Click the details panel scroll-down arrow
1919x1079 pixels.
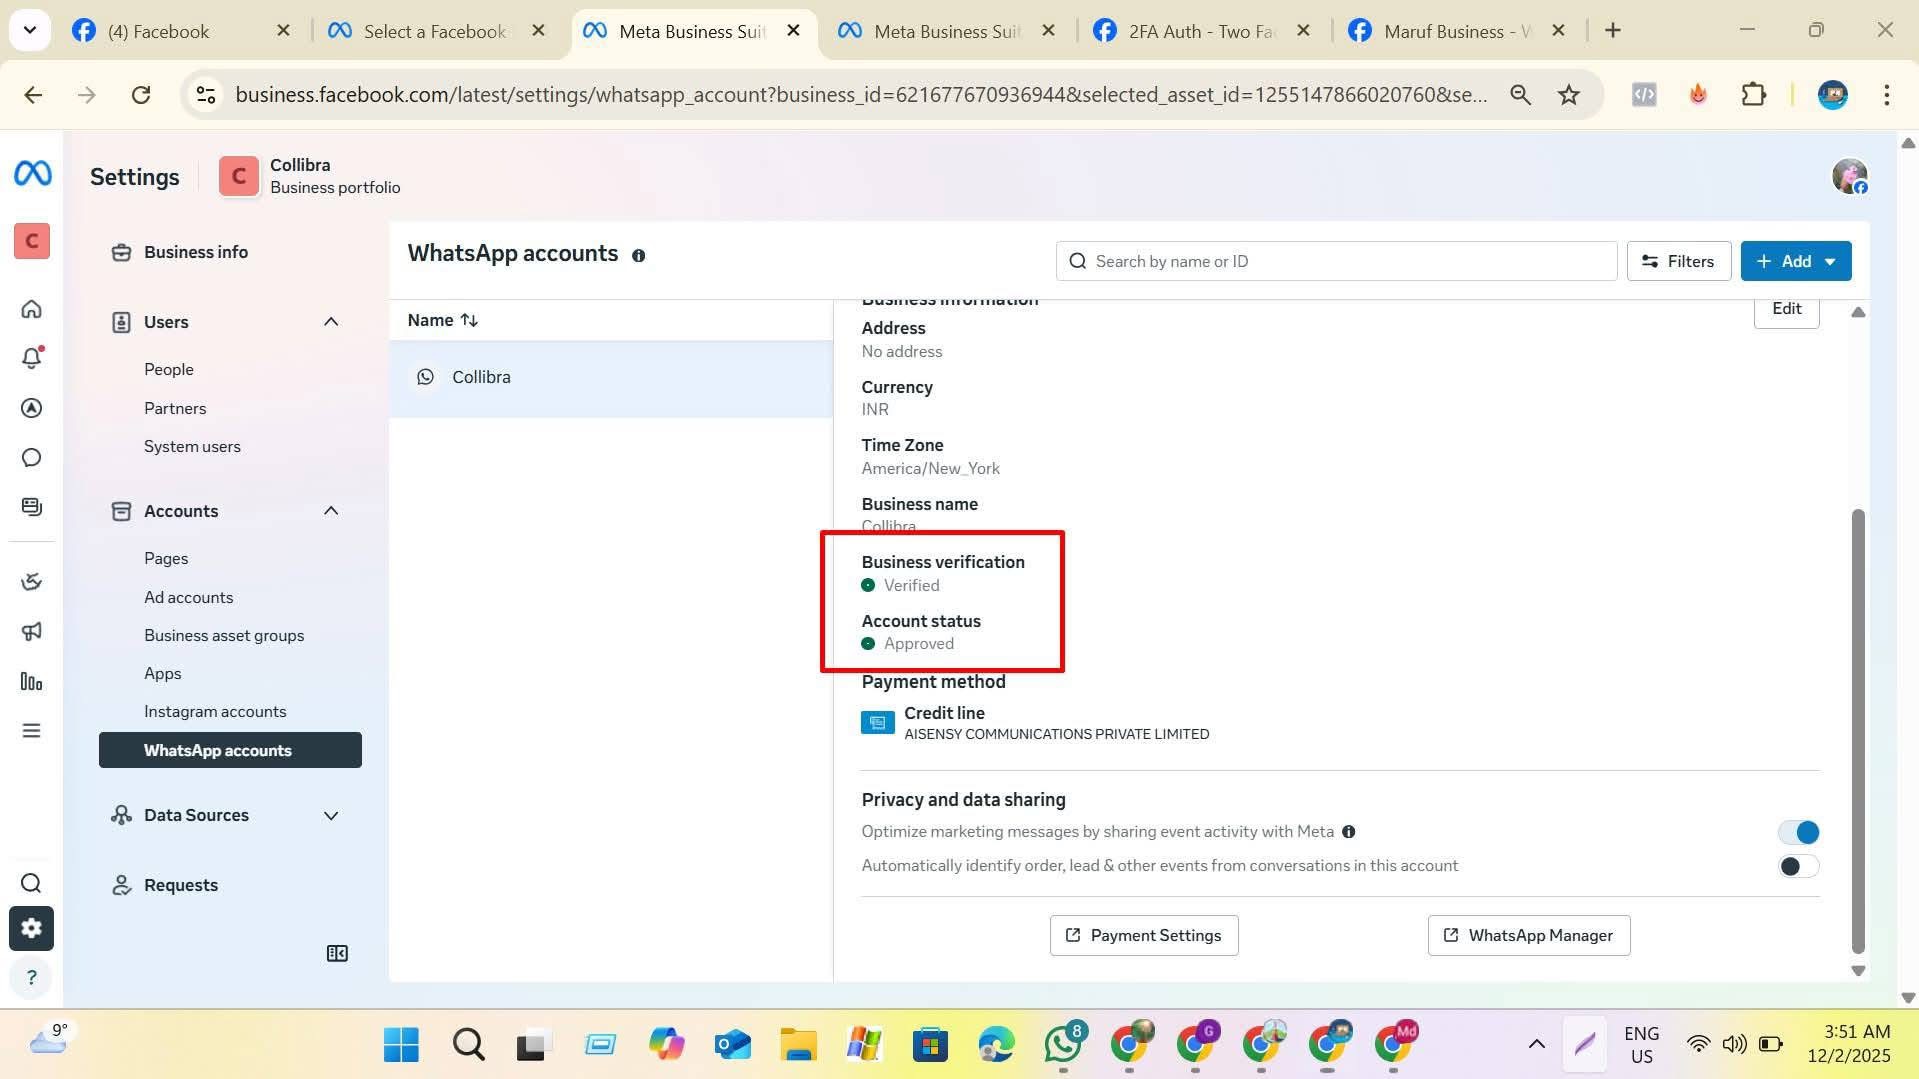[x=1858, y=970]
